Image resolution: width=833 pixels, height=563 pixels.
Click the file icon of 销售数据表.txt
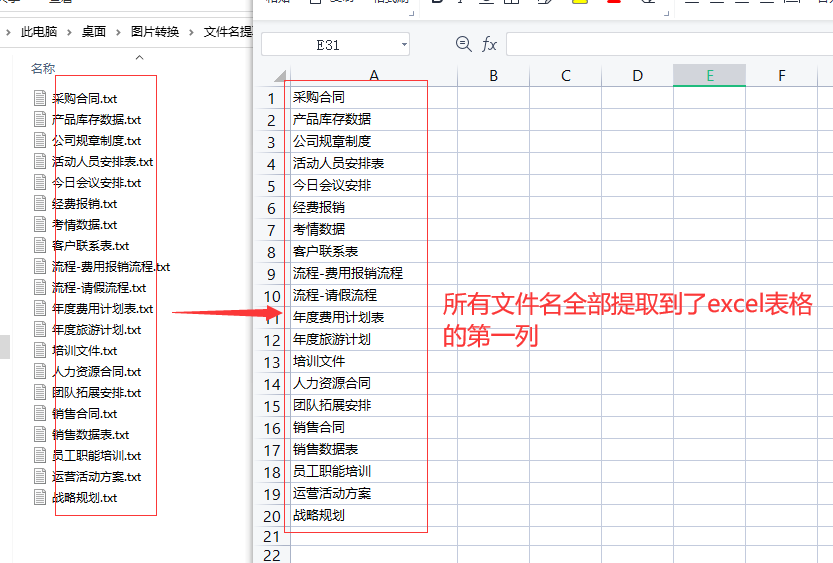(x=40, y=434)
